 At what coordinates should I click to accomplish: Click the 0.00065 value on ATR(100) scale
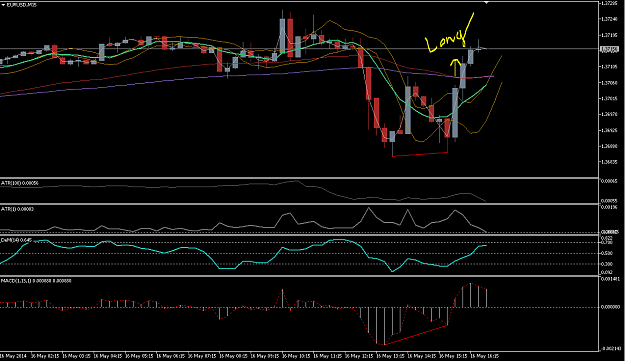(609, 181)
